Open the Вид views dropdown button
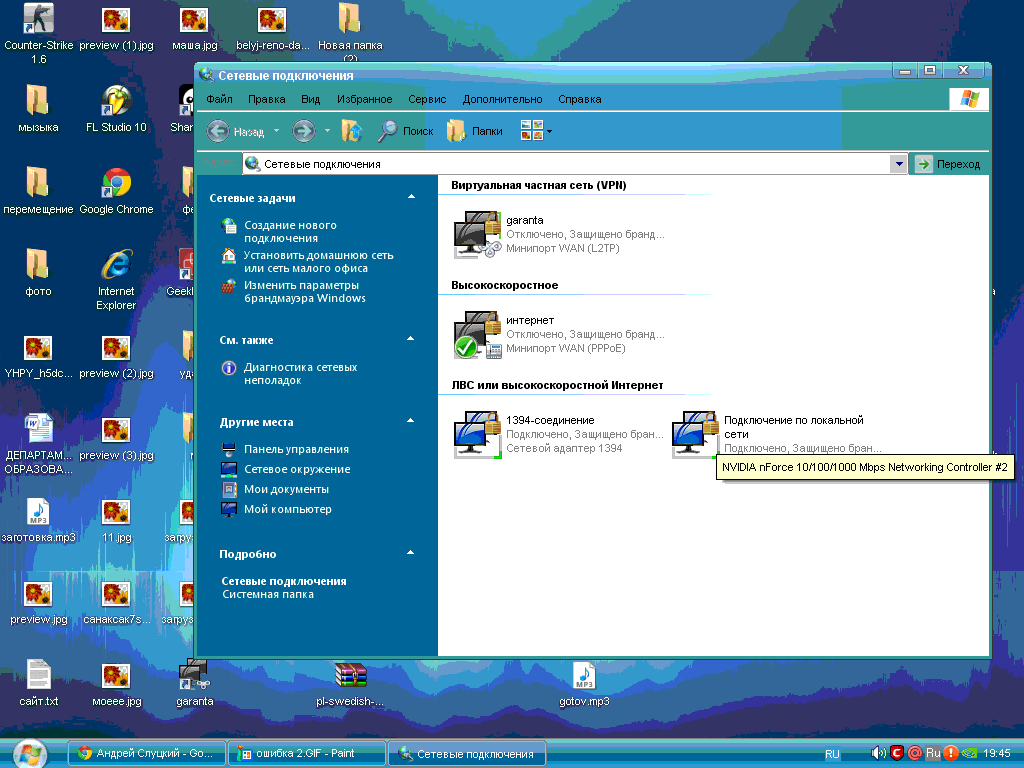The height and width of the screenshot is (768, 1024). [x=536, y=131]
